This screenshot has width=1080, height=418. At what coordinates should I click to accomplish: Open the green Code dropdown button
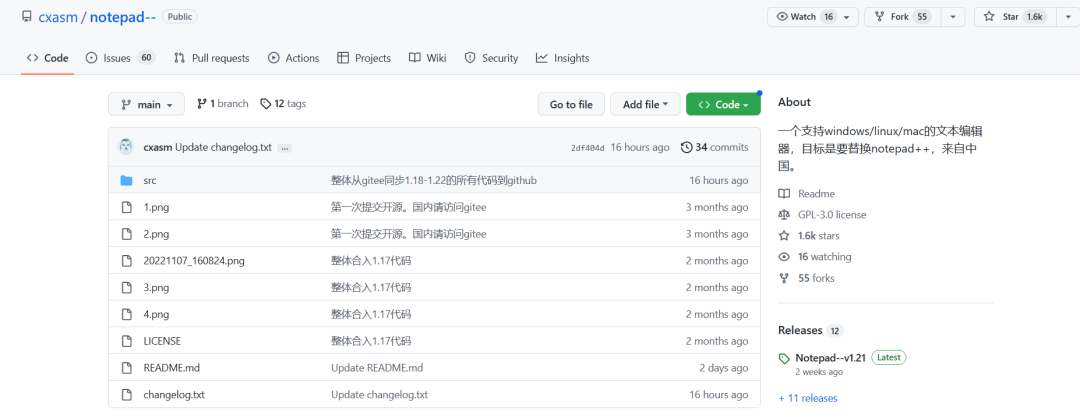point(723,104)
